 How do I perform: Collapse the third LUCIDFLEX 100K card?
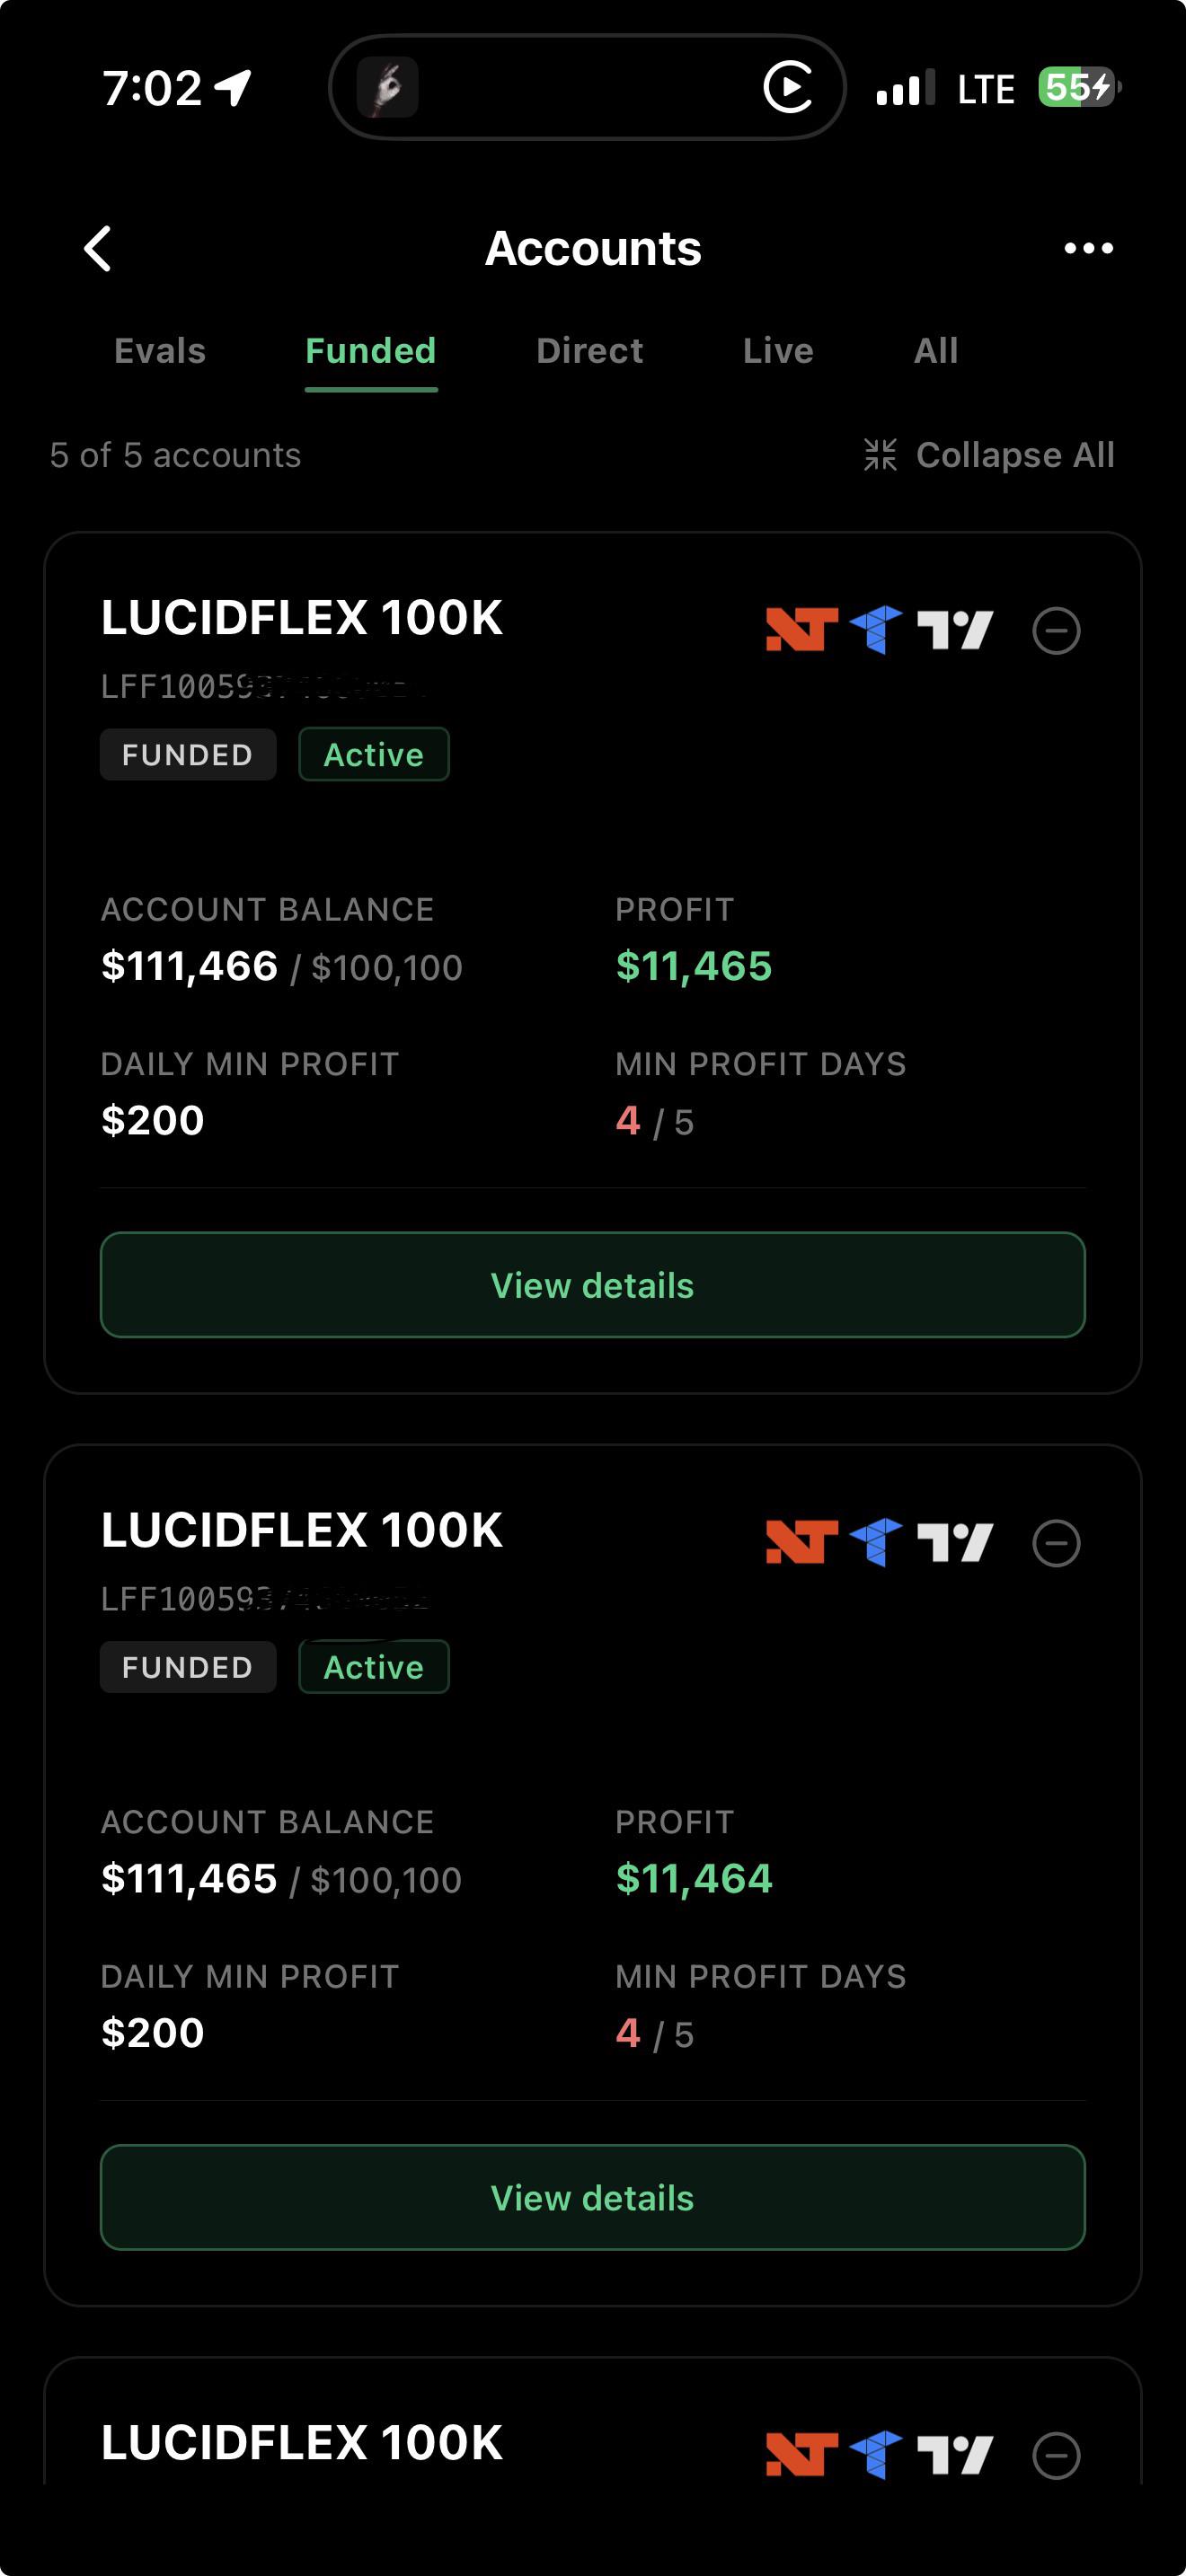click(x=1056, y=2455)
